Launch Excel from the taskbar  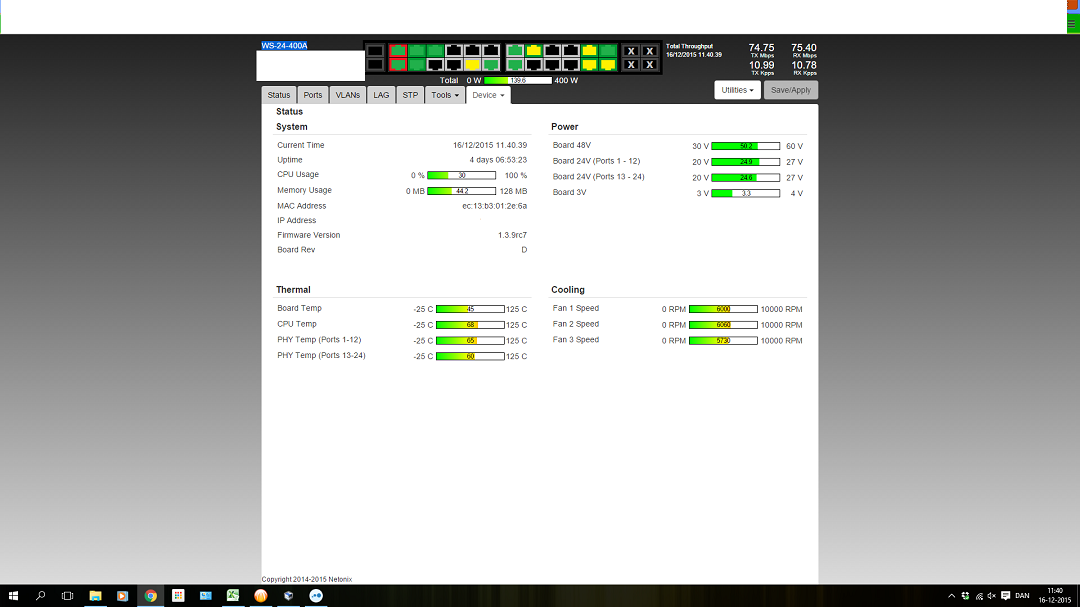232,595
